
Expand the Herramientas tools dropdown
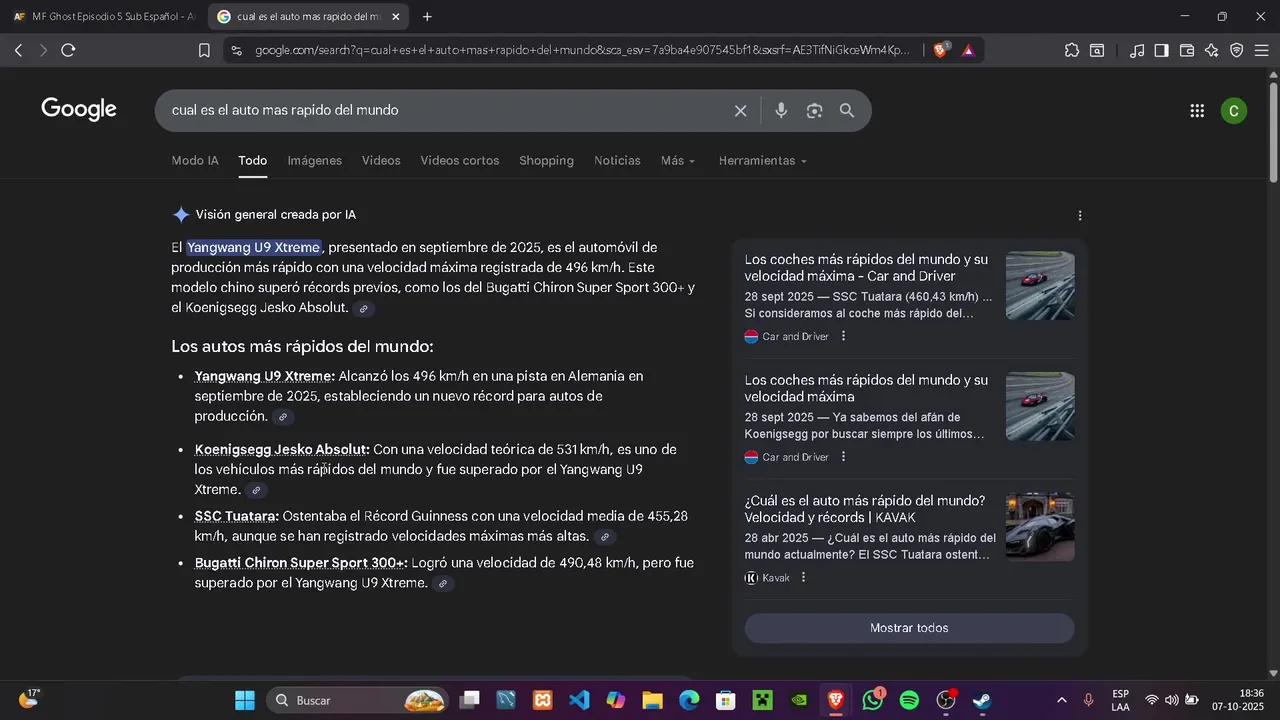click(x=762, y=161)
